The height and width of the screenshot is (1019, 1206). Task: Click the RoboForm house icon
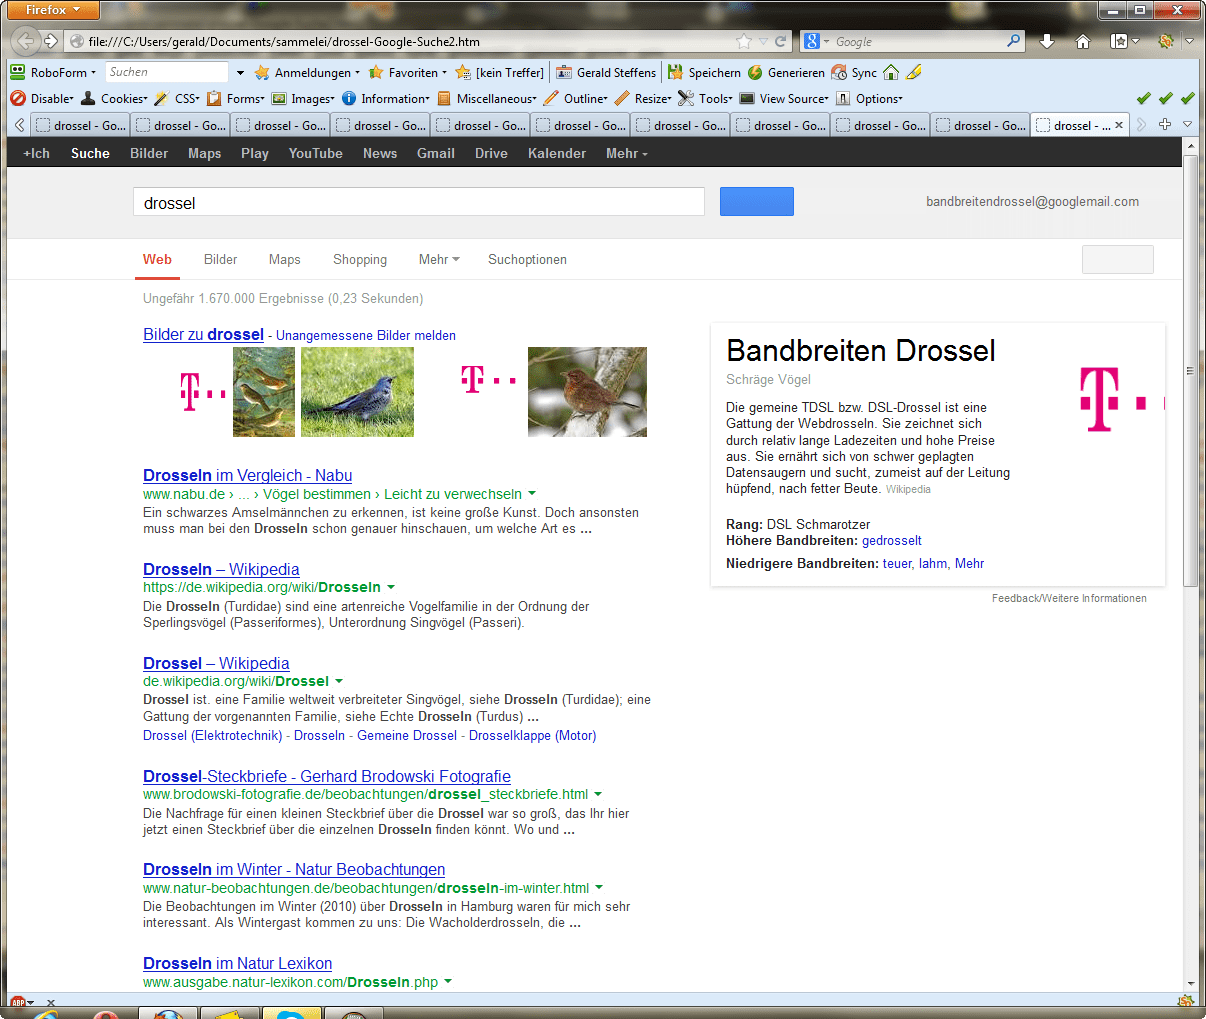tap(891, 72)
